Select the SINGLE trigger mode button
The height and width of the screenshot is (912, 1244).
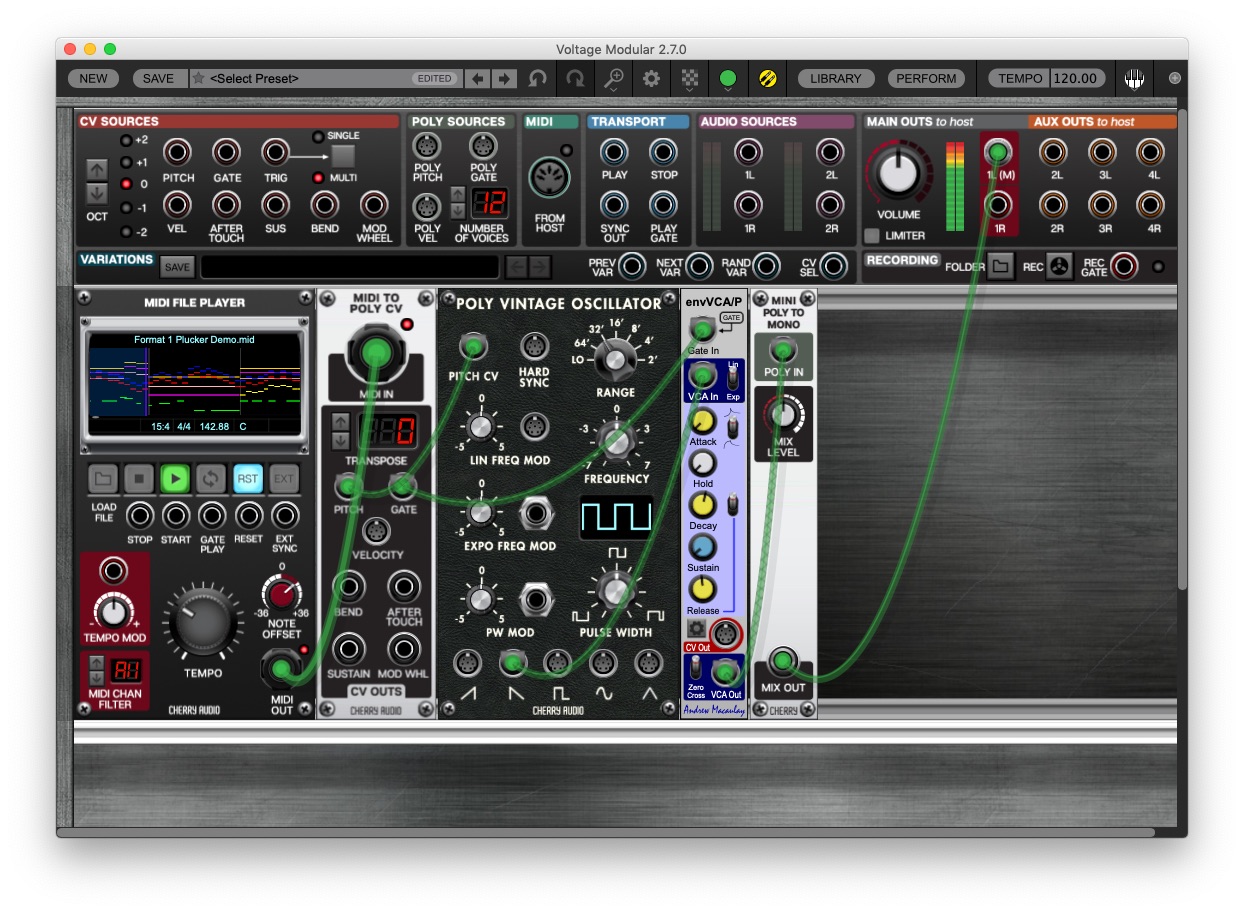coord(318,137)
